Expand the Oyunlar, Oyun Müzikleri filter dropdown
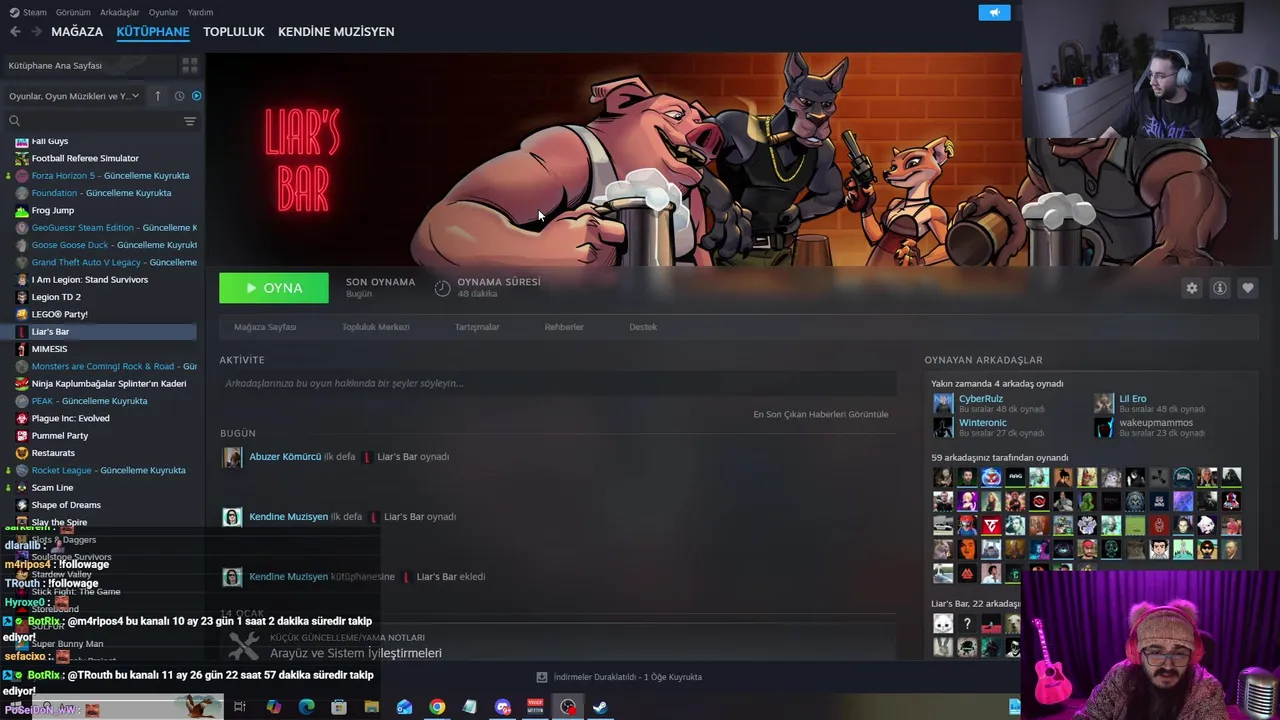Image resolution: width=1280 pixels, height=720 pixels. point(74,96)
